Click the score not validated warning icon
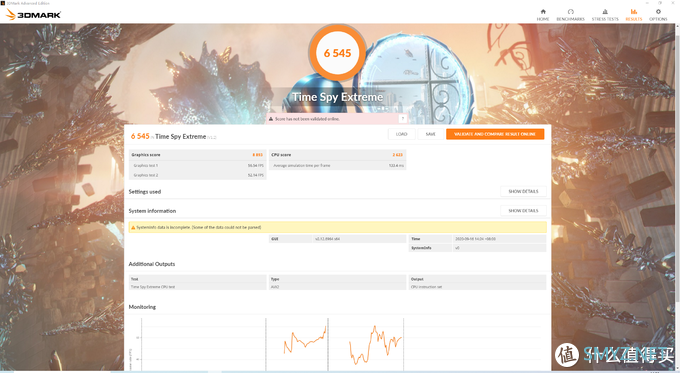Screen dimensions: 680x373 point(271,119)
